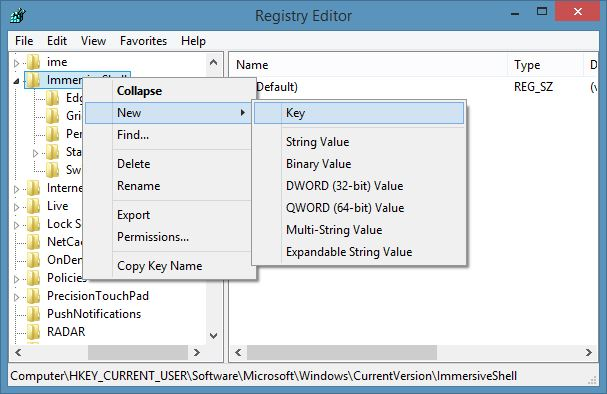Open the File menu
The image size is (607, 394).
pos(24,41)
